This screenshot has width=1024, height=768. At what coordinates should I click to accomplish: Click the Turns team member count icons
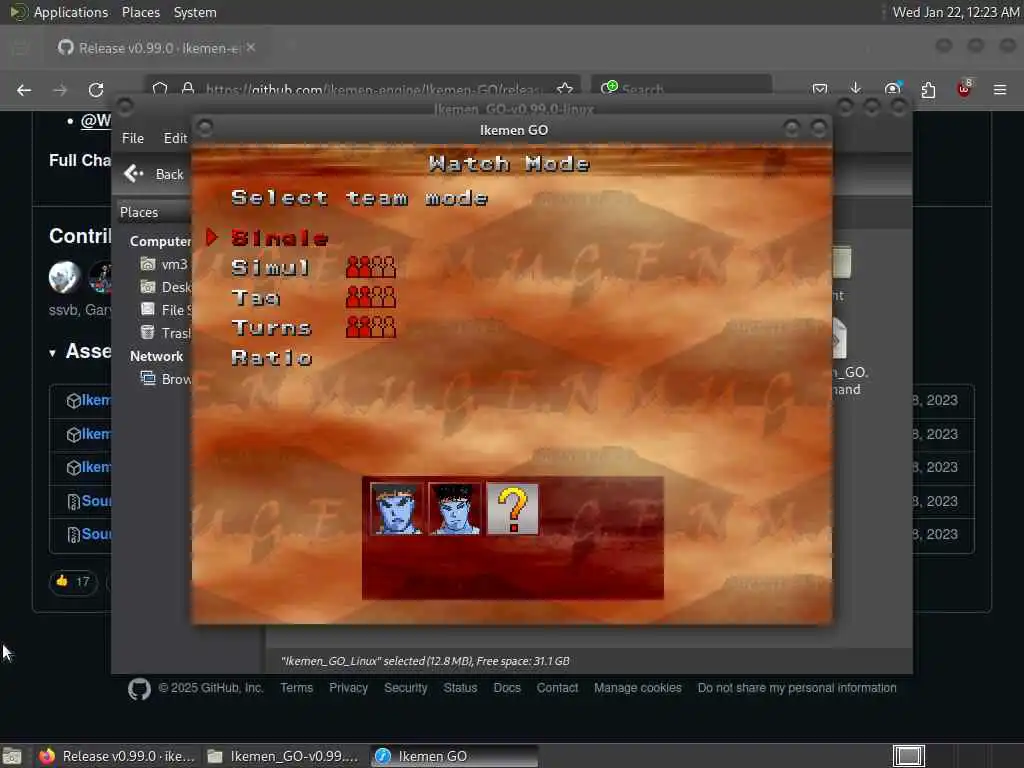(x=371, y=327)
